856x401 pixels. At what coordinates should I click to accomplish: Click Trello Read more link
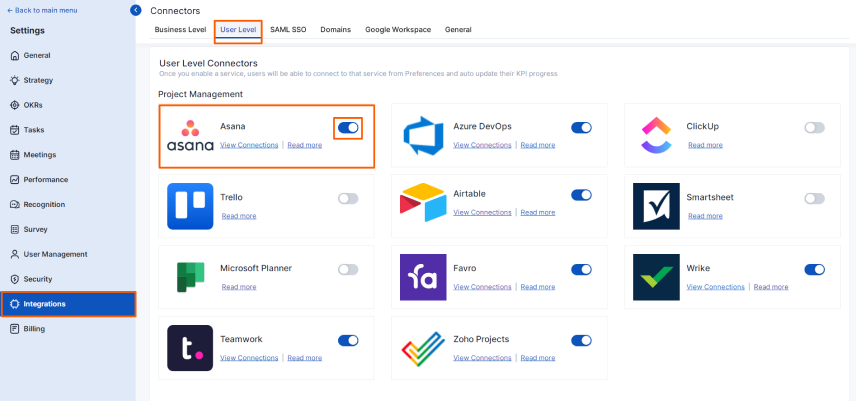tap(239, 216)
